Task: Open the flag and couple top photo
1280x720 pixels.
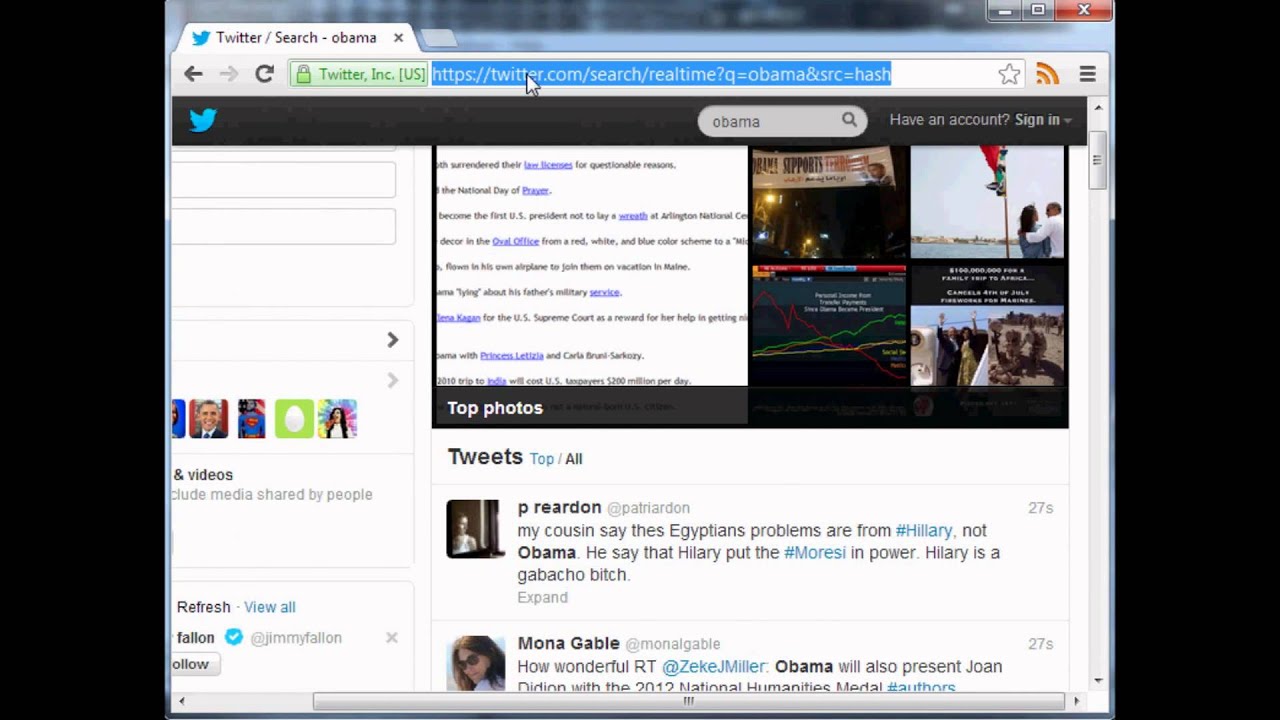Action: (x=988, y=203)
